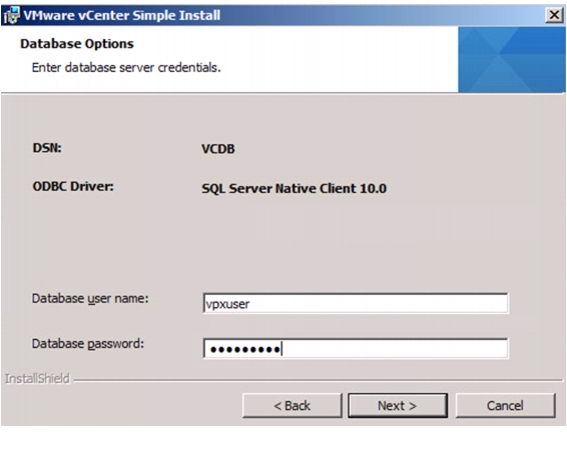567x460 pixels.
Task: Click the SQL Server Native Client 10.0 text
Action: tap(294, 188)
